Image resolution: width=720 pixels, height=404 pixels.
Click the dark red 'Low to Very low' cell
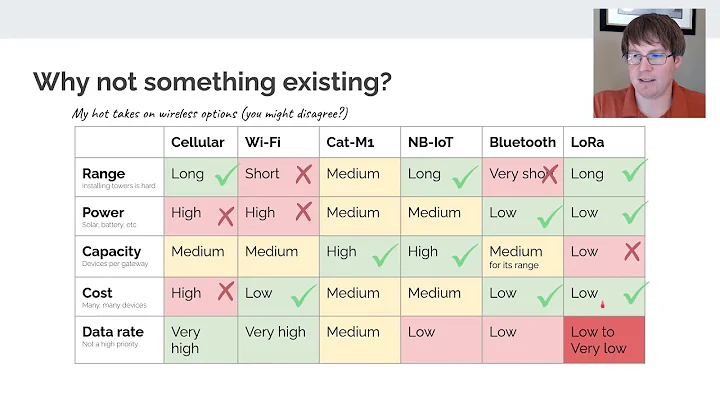(x=604, y=340)
